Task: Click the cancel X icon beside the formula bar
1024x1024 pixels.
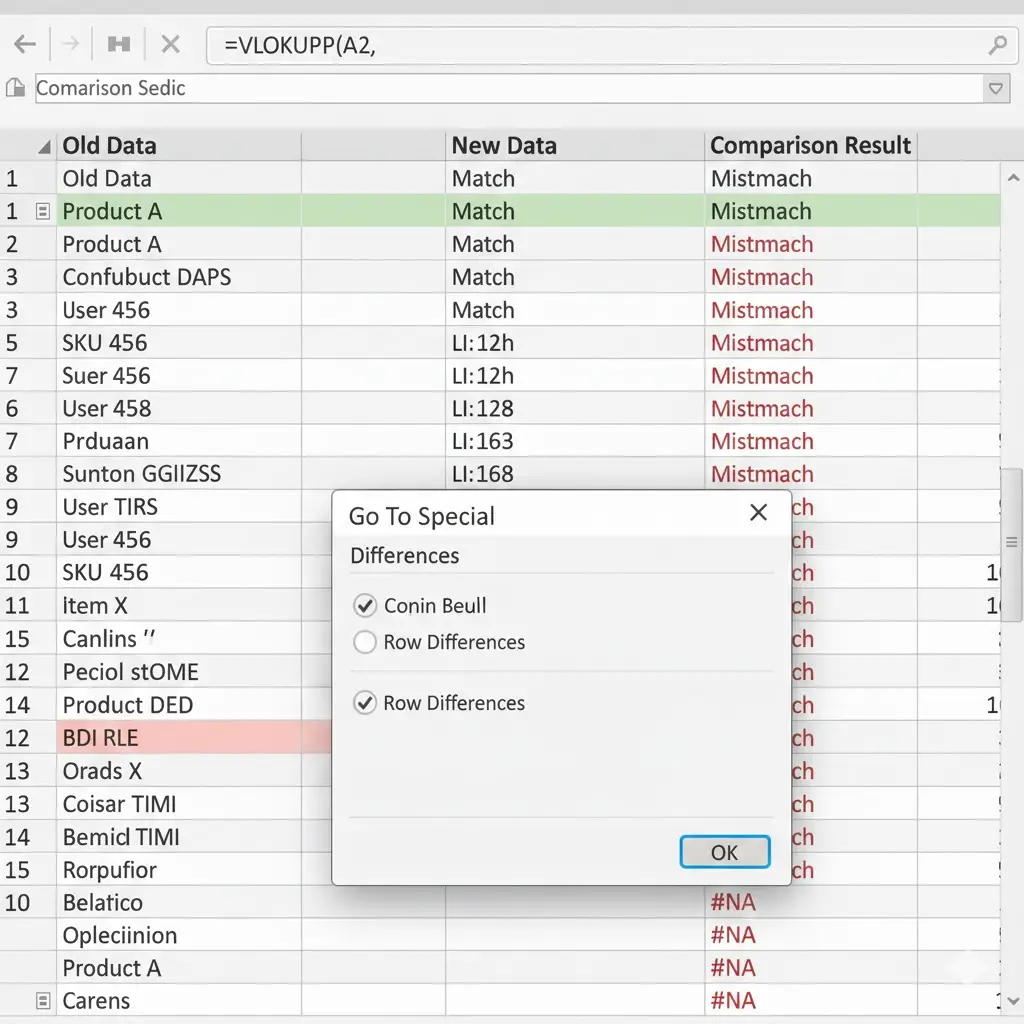Action: coord(171,45)
